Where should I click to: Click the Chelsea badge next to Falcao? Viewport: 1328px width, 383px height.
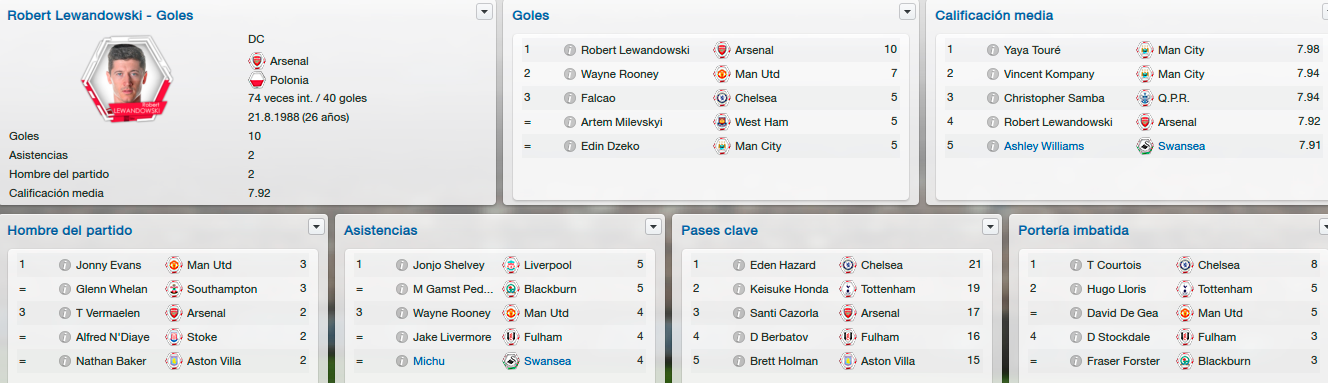tap(722, 98)
